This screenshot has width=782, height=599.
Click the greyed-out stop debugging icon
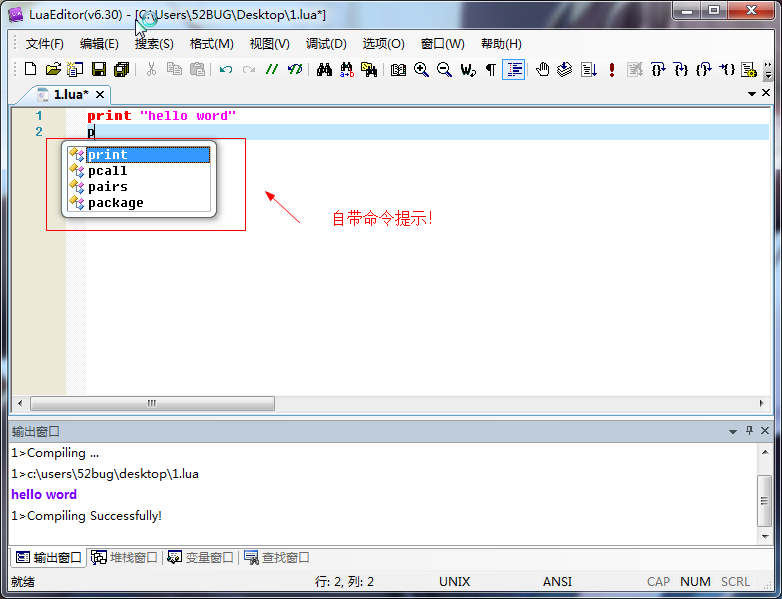pos(635,69)
